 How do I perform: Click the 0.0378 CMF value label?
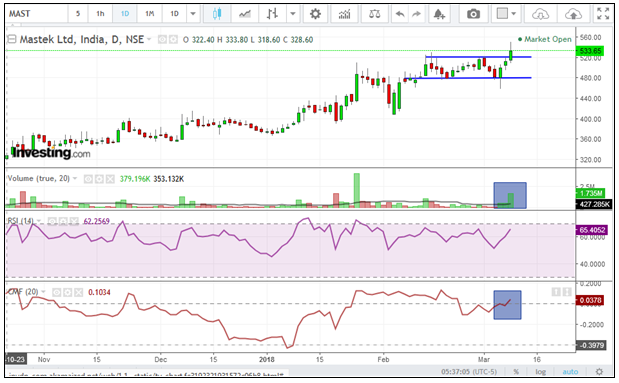(590, 300)
